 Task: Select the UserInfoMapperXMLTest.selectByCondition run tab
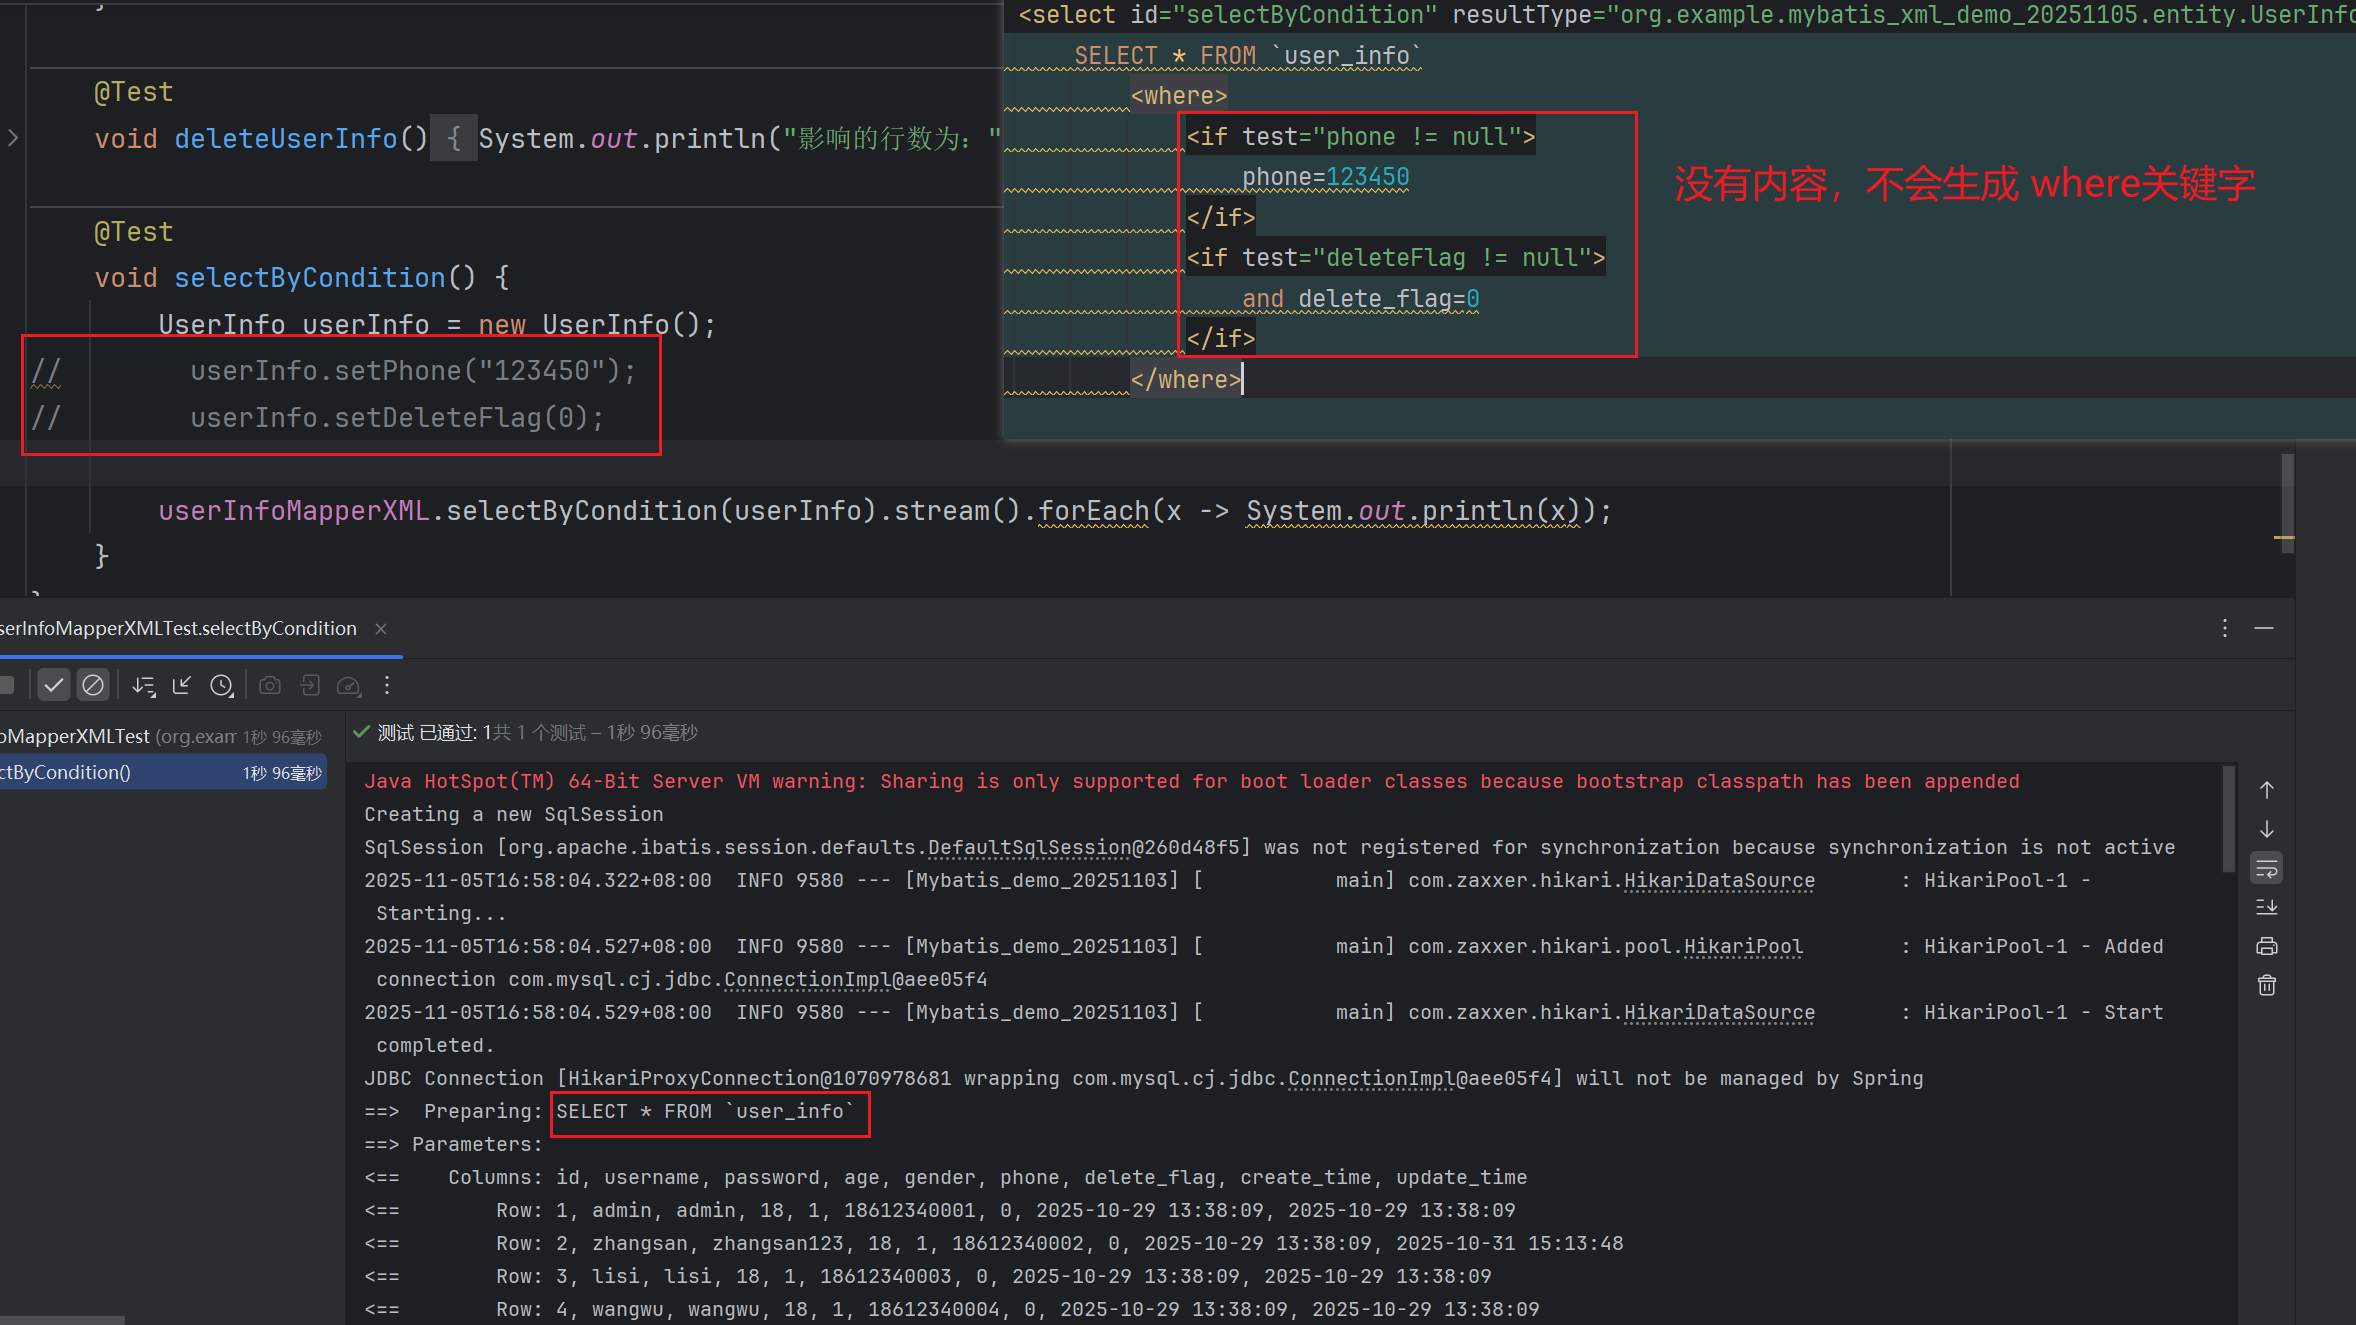coord(180,628)
